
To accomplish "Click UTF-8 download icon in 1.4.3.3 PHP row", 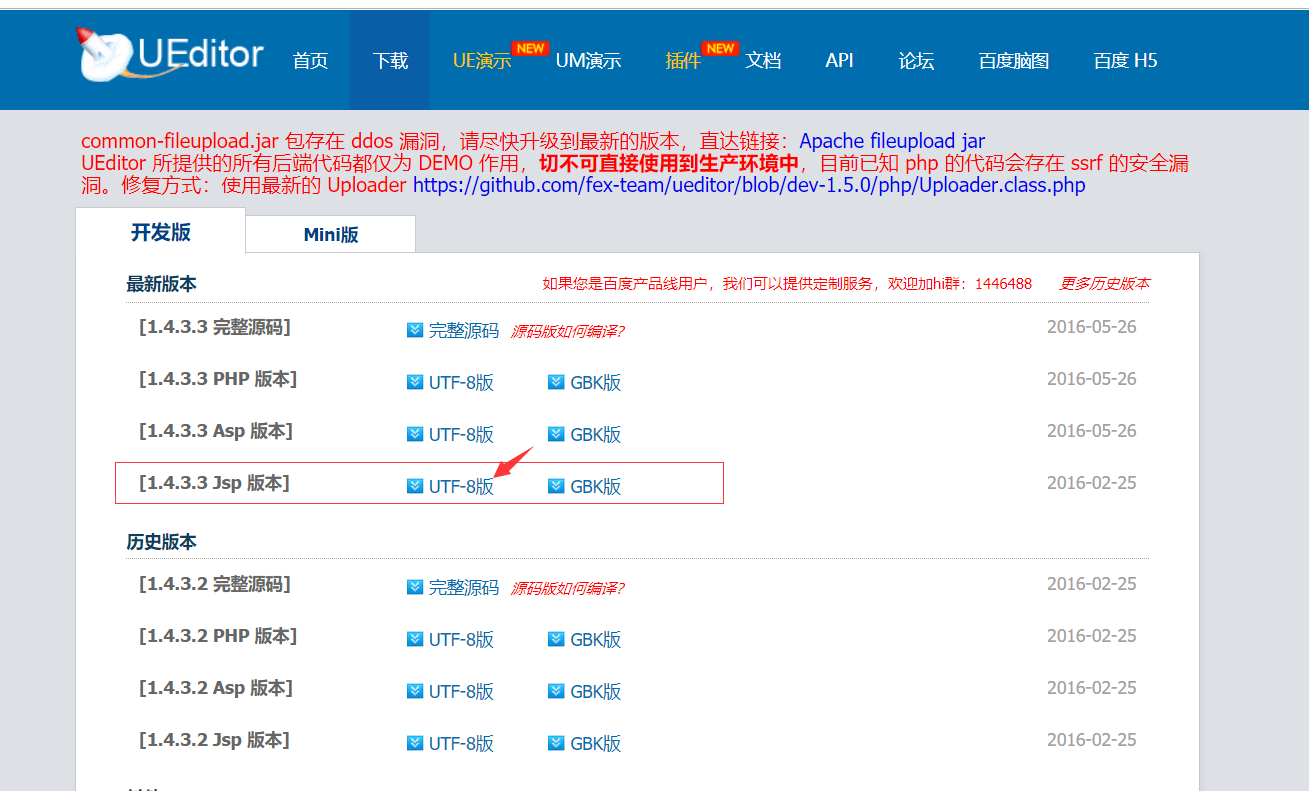I will pos(415,382).
